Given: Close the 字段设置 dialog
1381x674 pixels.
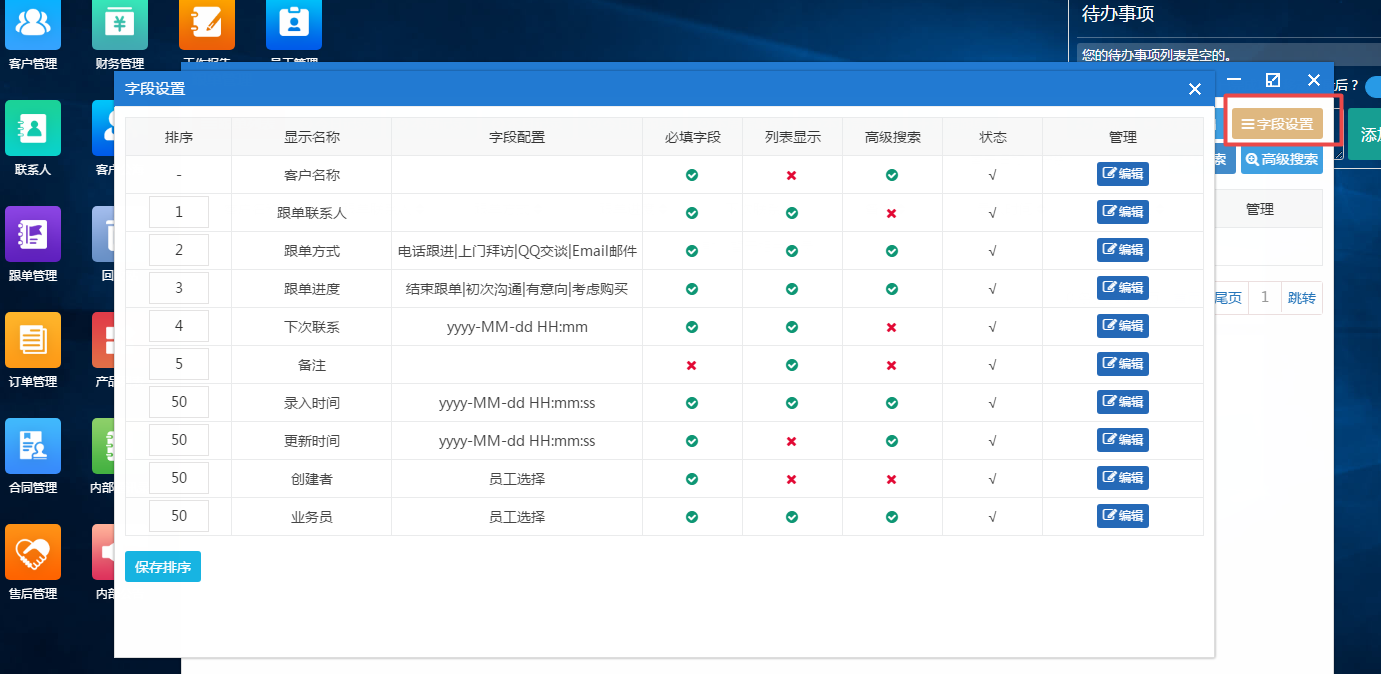Looking at the screenshot, I should (x=1194, y=89).
